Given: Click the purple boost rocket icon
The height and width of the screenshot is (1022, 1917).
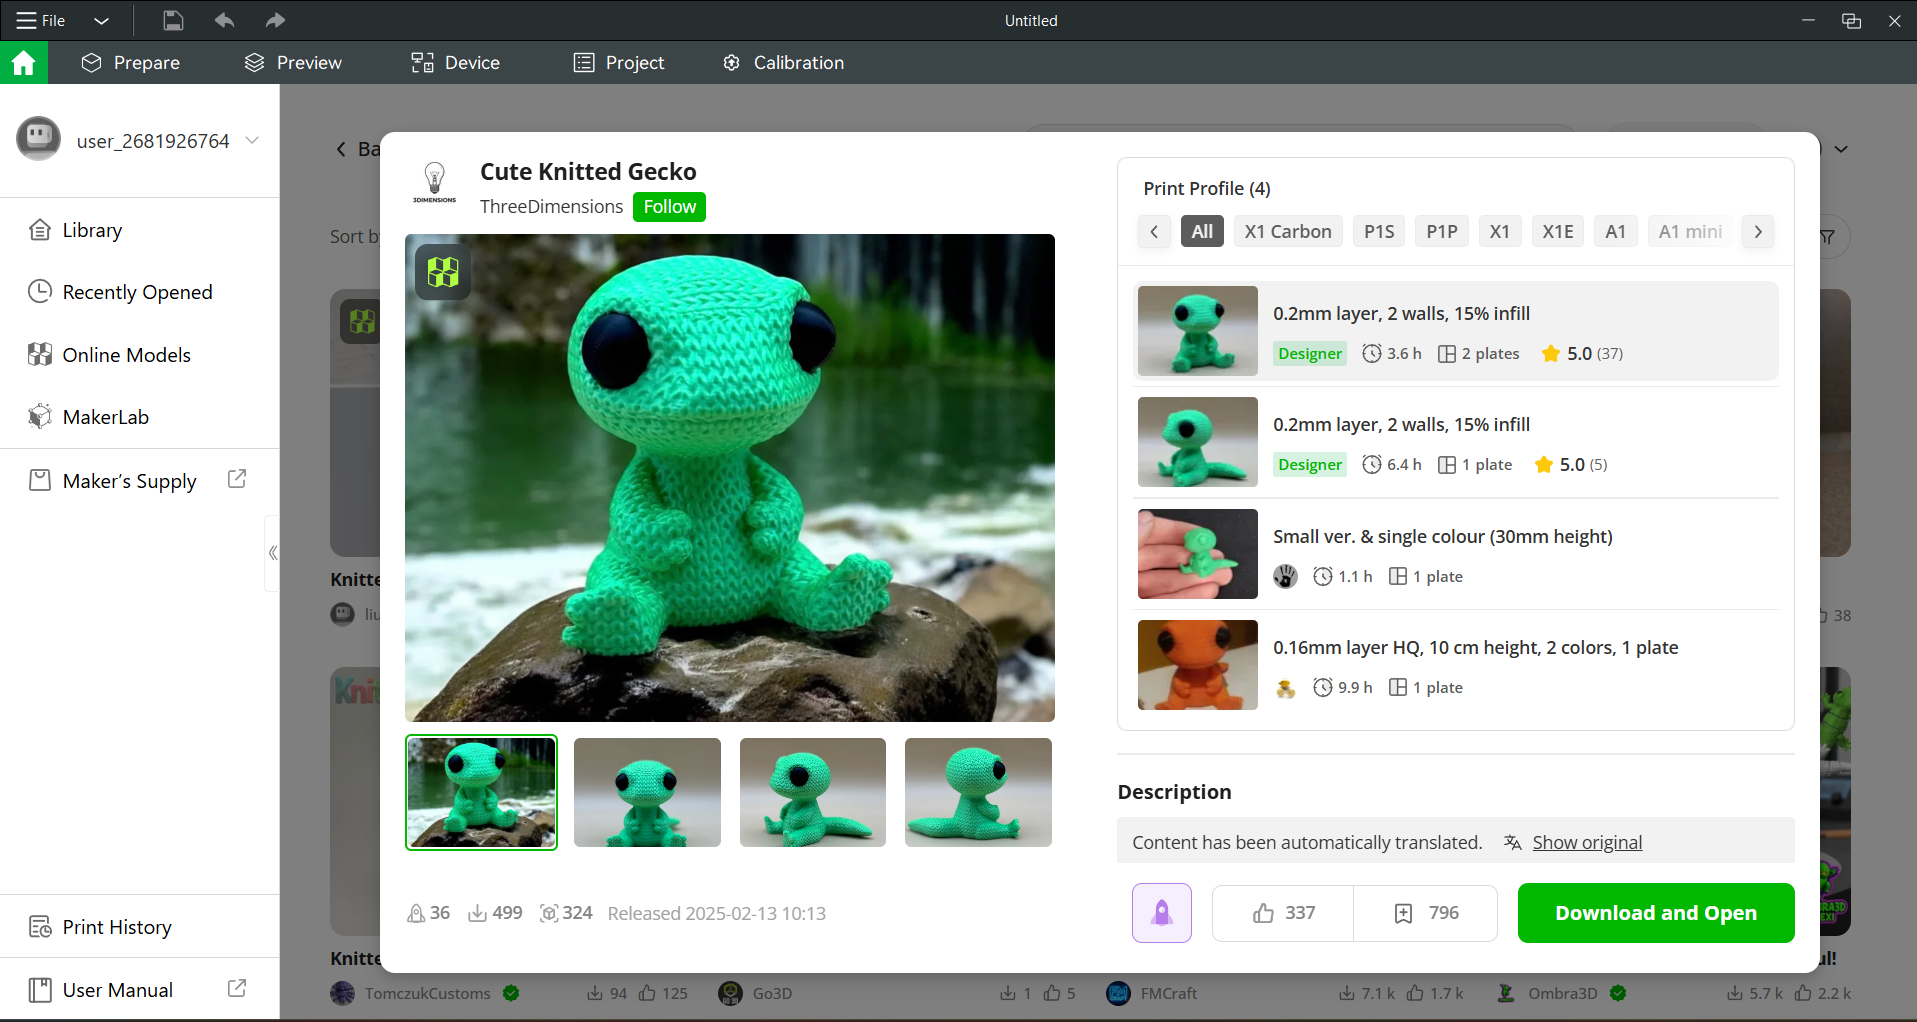Looking at the screenshot, I should point(1161,913).
